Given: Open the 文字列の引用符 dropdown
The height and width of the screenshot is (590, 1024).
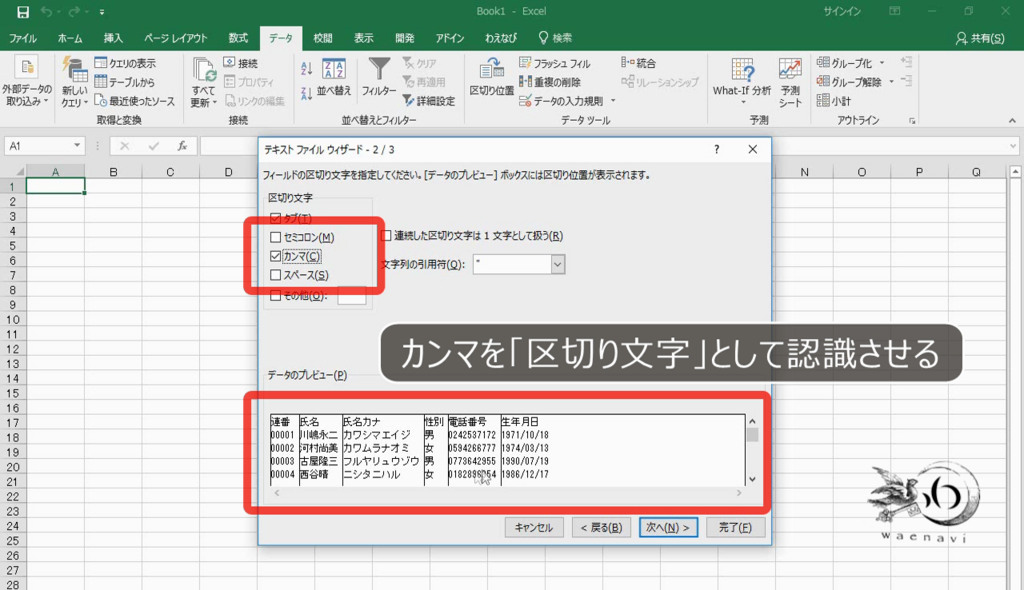Looking at the screenshot, I should coord(558,265).
